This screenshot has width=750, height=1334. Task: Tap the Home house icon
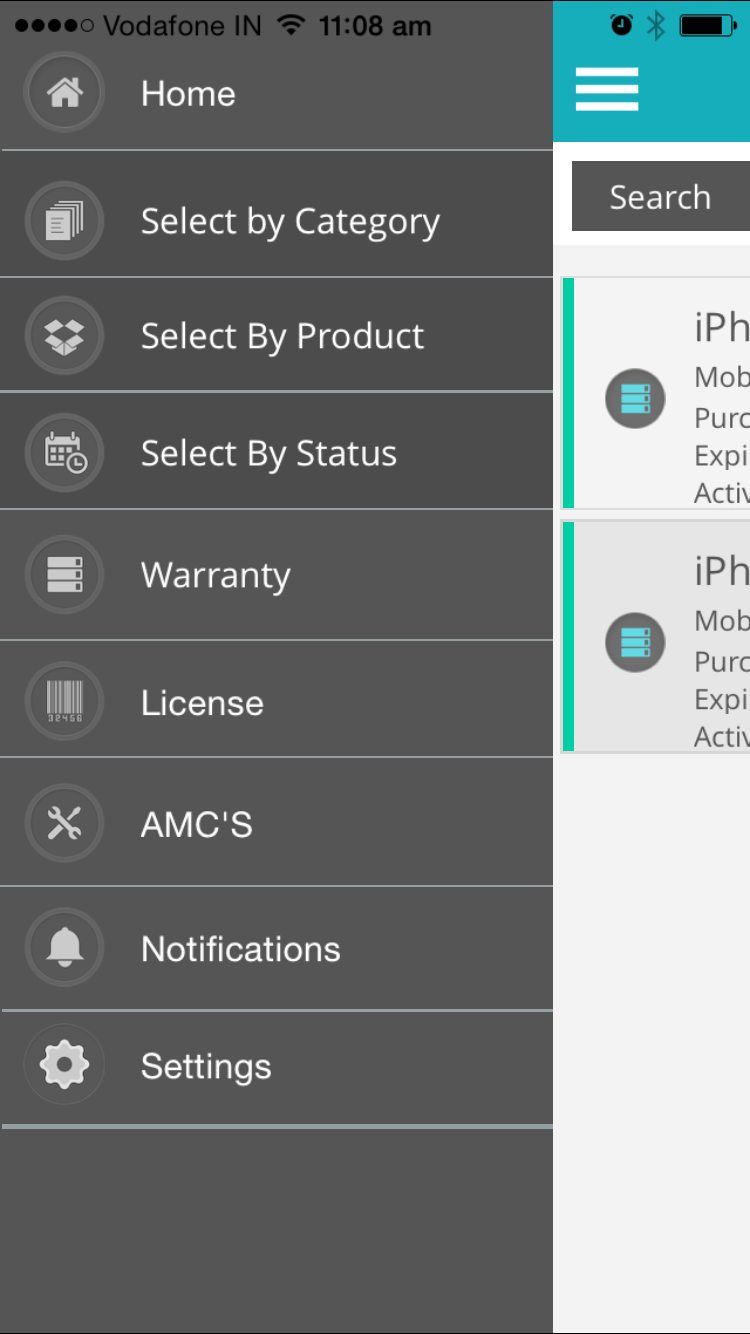click(x=64, y=93)
